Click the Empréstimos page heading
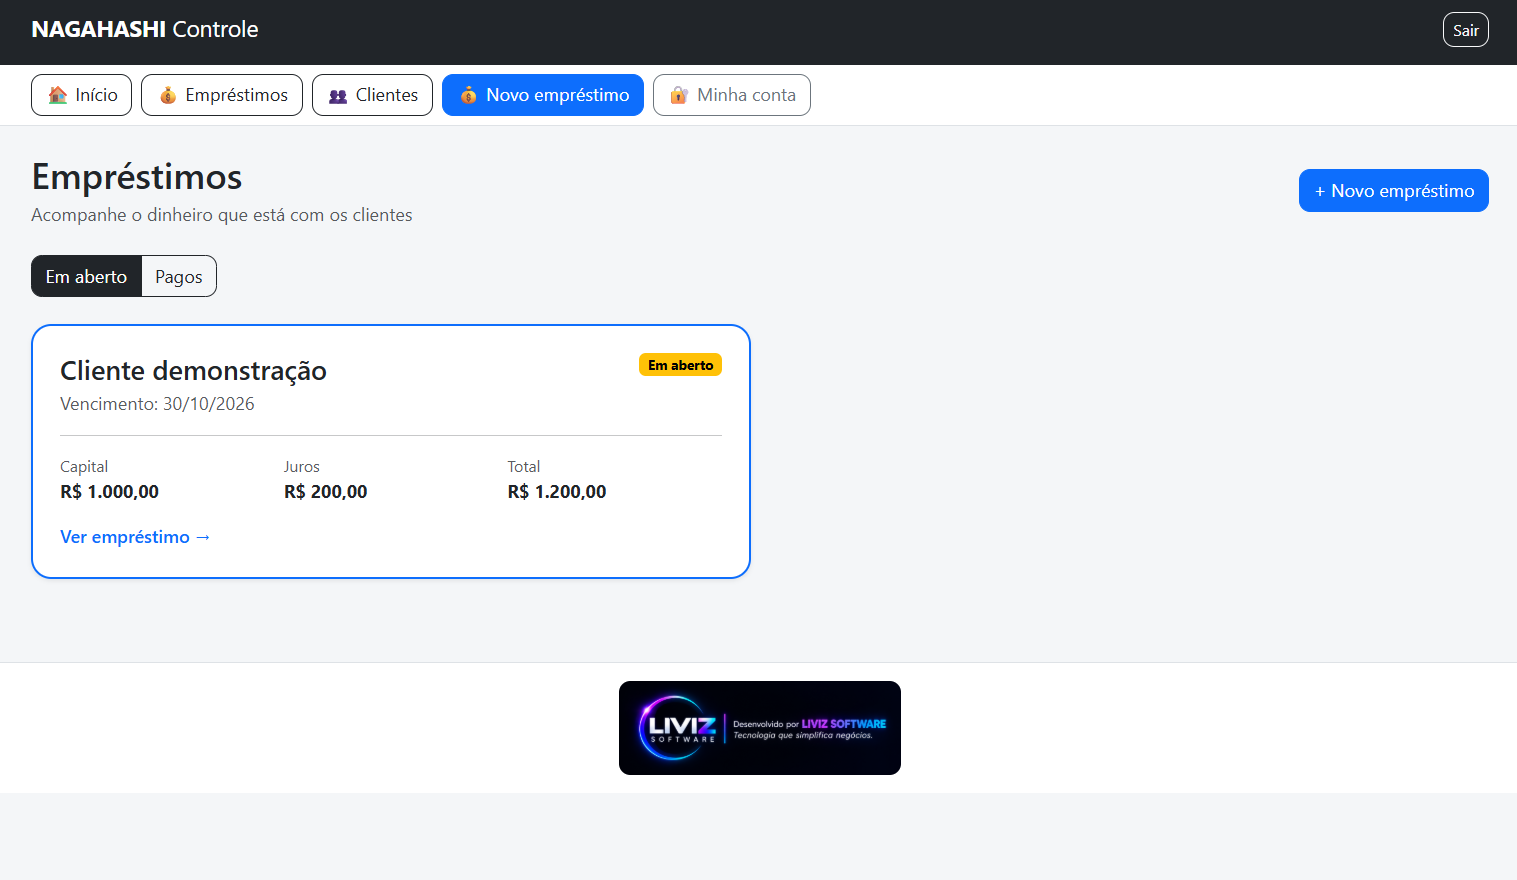 click(137, 177)
